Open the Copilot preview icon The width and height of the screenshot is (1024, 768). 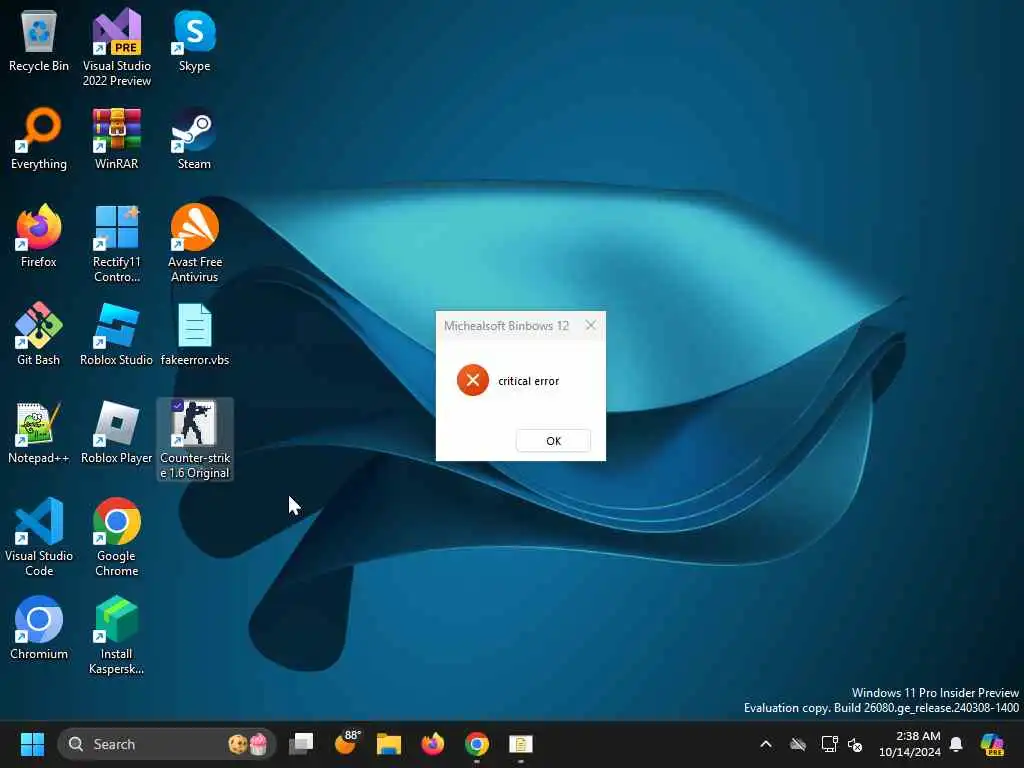click(992, 744)
